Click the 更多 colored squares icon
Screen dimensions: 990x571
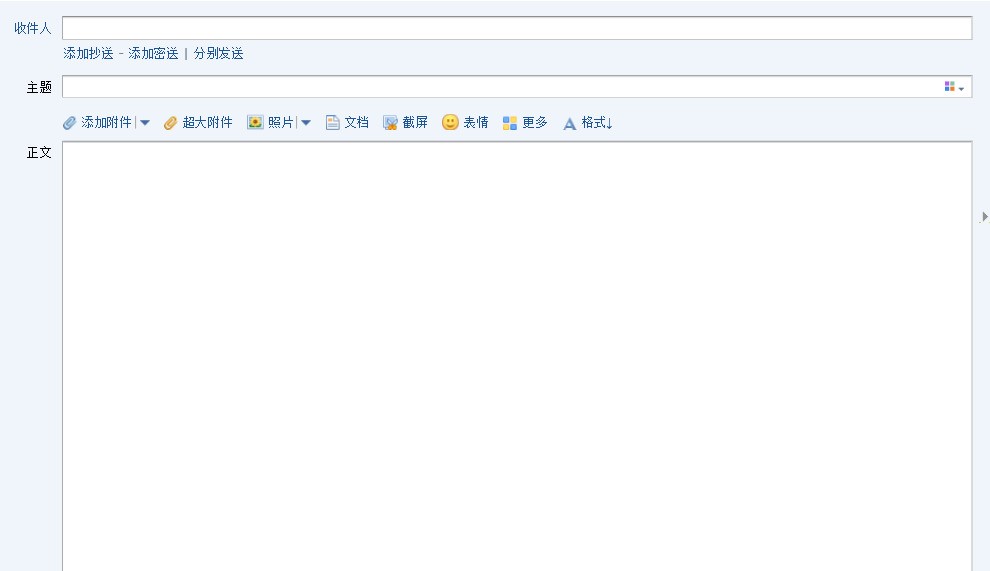coord(510,123)
